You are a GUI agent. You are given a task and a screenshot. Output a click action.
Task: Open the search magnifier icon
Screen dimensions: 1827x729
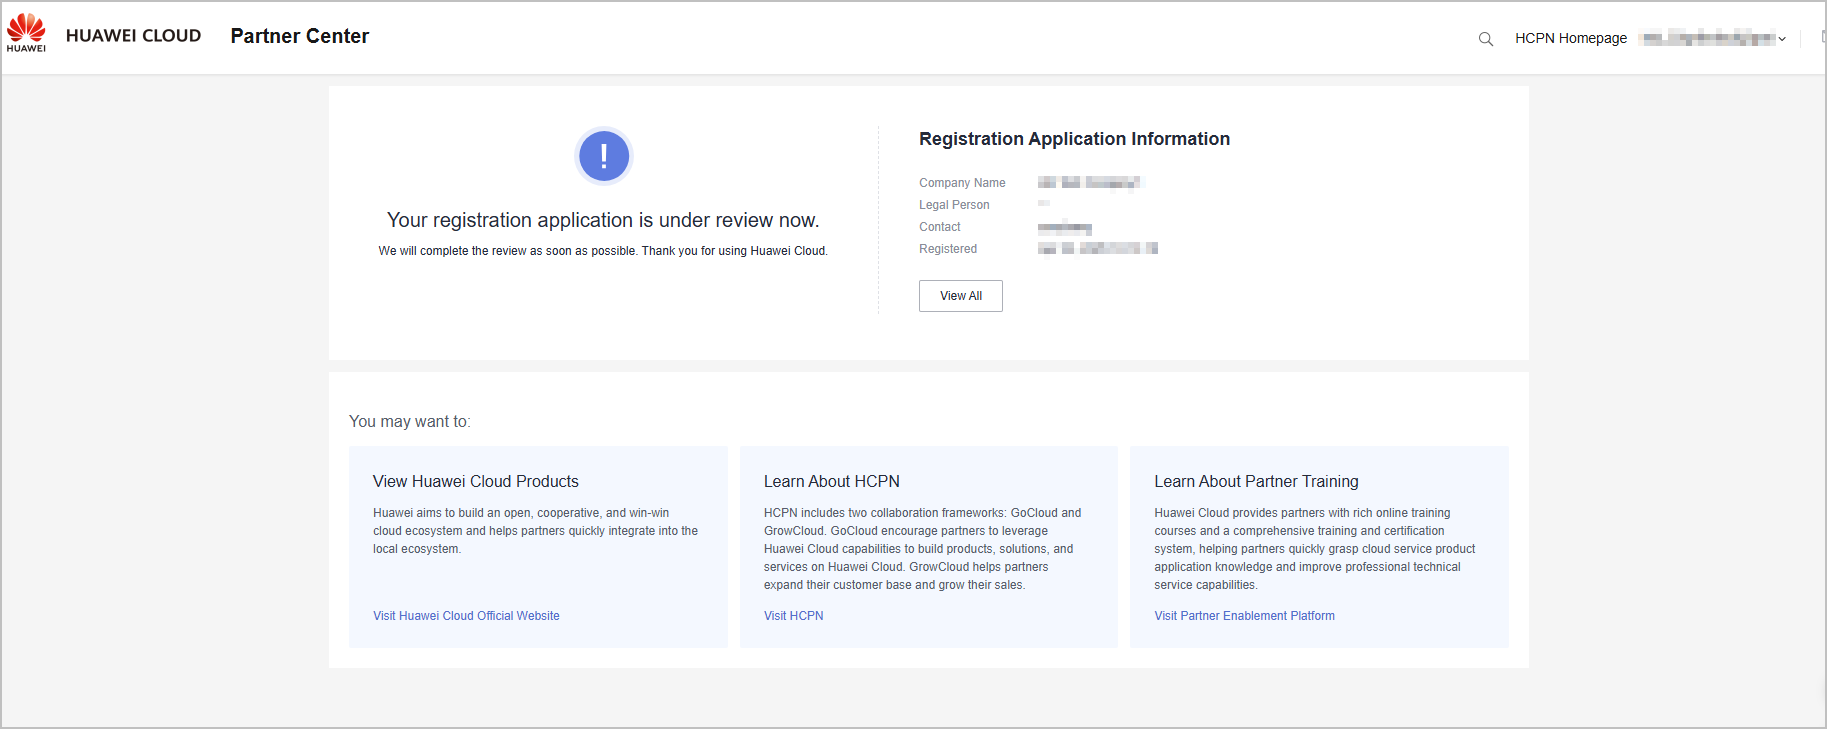pos(1486,39)
